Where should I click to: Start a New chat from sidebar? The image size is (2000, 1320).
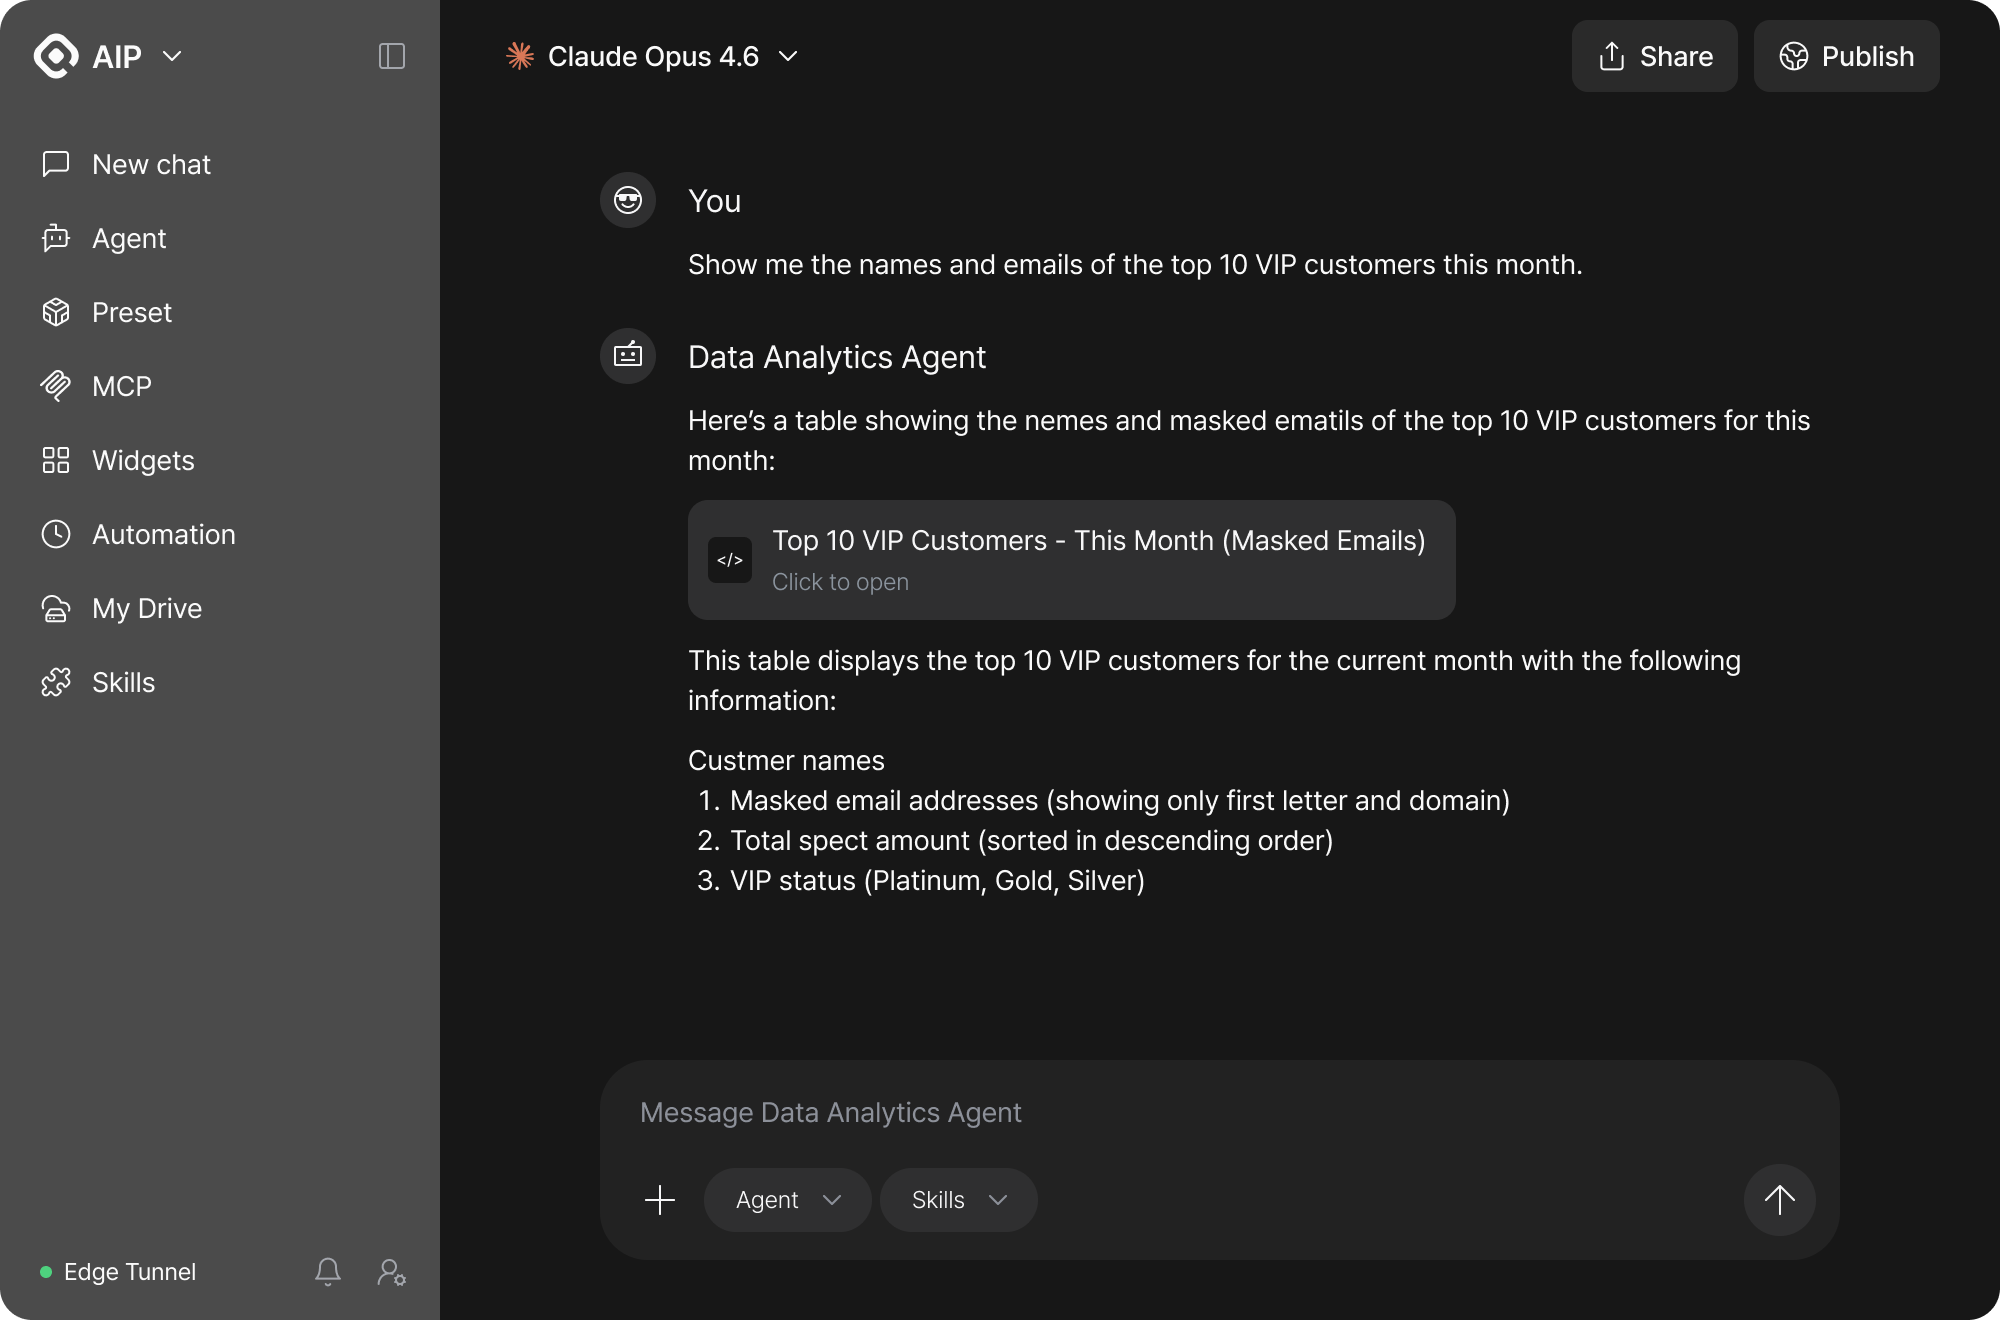[x=151, y=164]
